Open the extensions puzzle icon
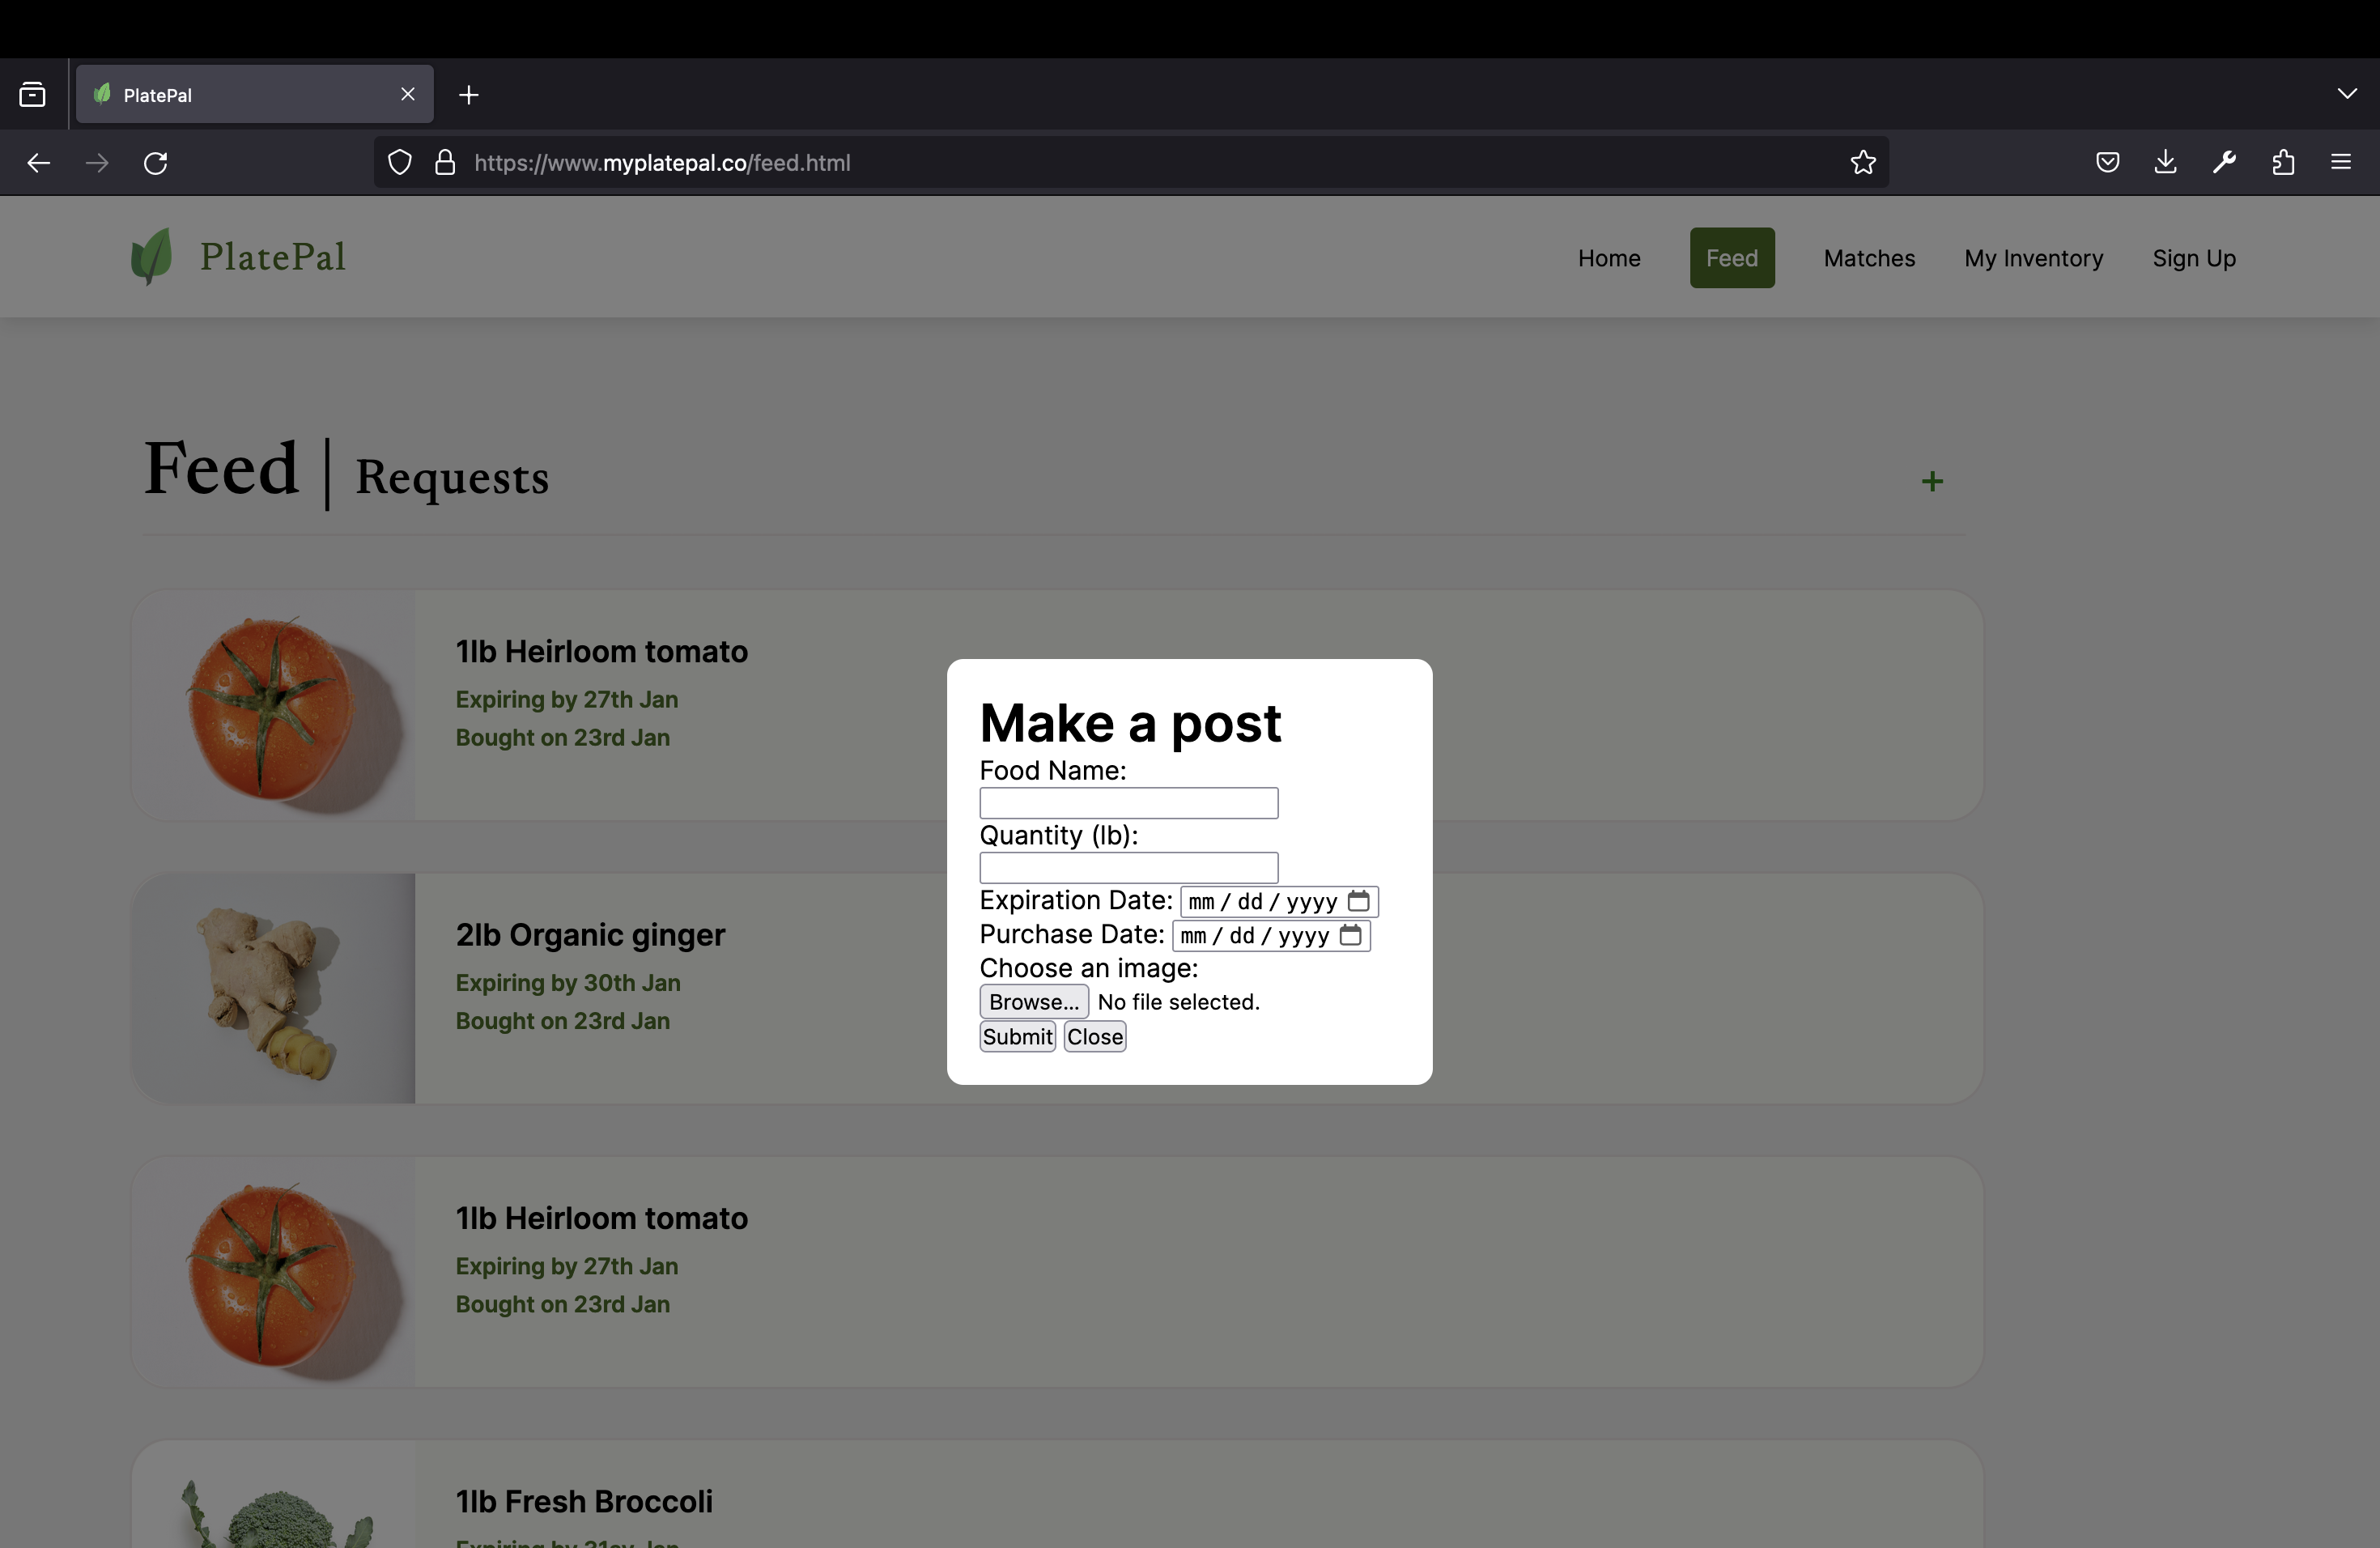Viewport: 2380px width, 1548px height. (x=2283, y=162)
